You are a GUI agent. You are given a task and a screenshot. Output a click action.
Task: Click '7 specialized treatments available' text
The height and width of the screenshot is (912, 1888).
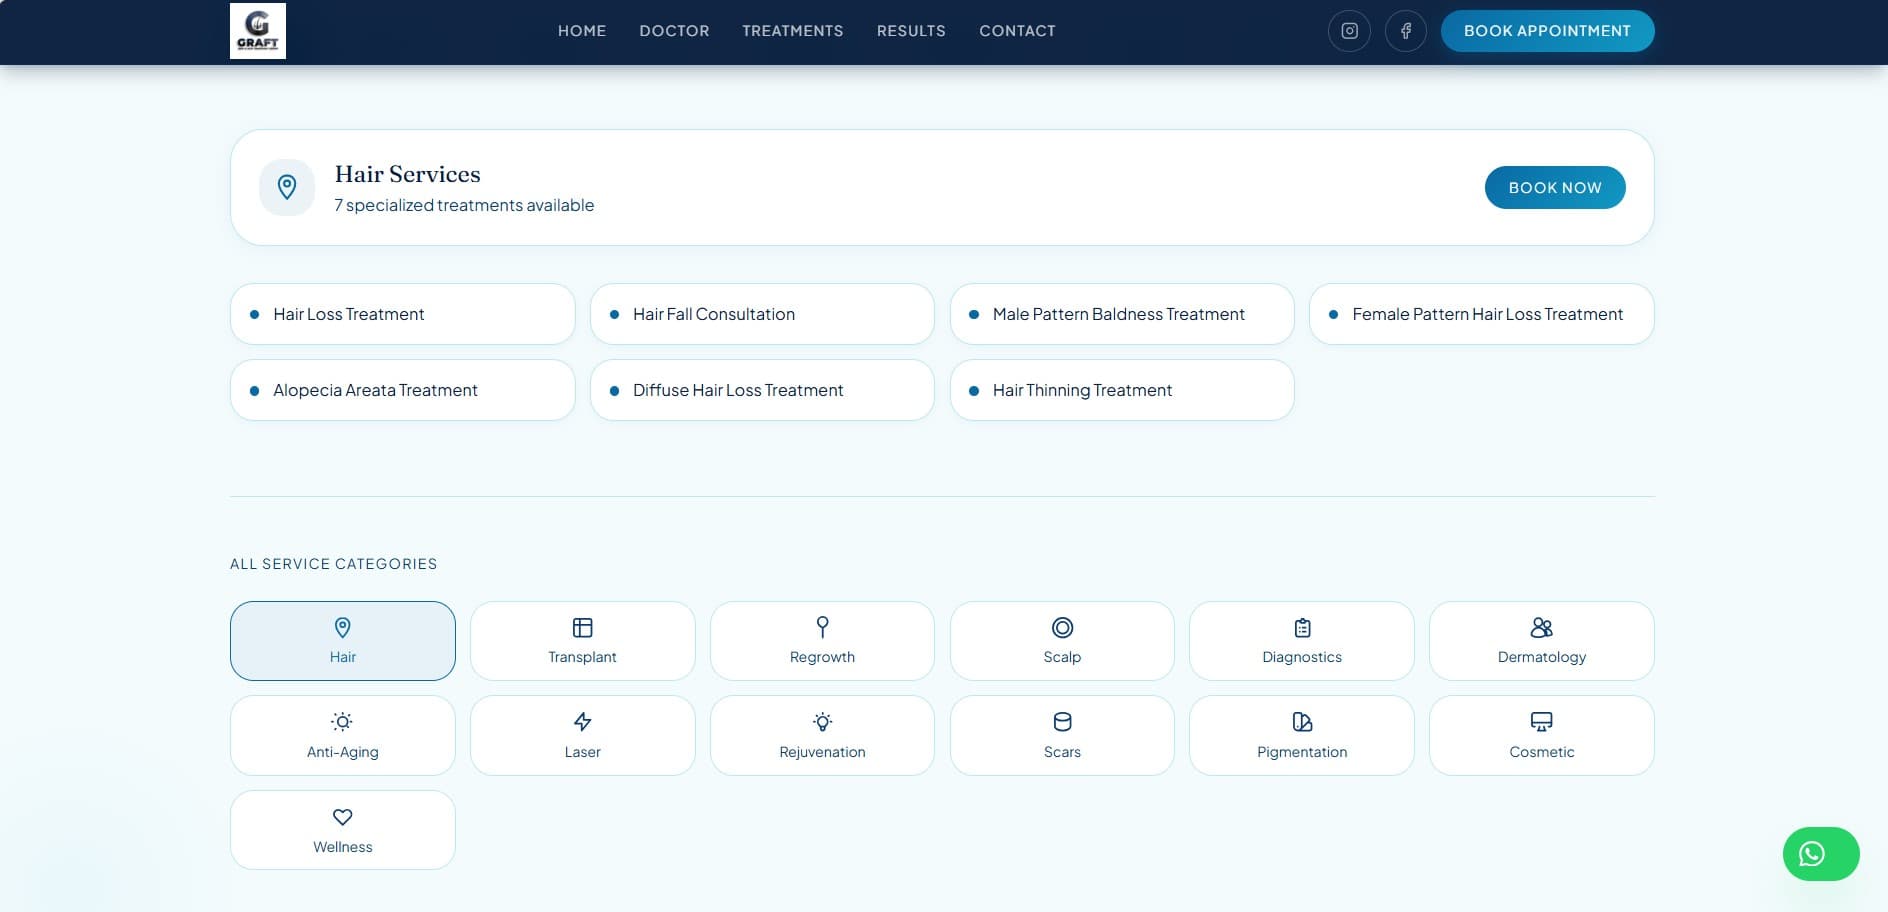(464, 205)
